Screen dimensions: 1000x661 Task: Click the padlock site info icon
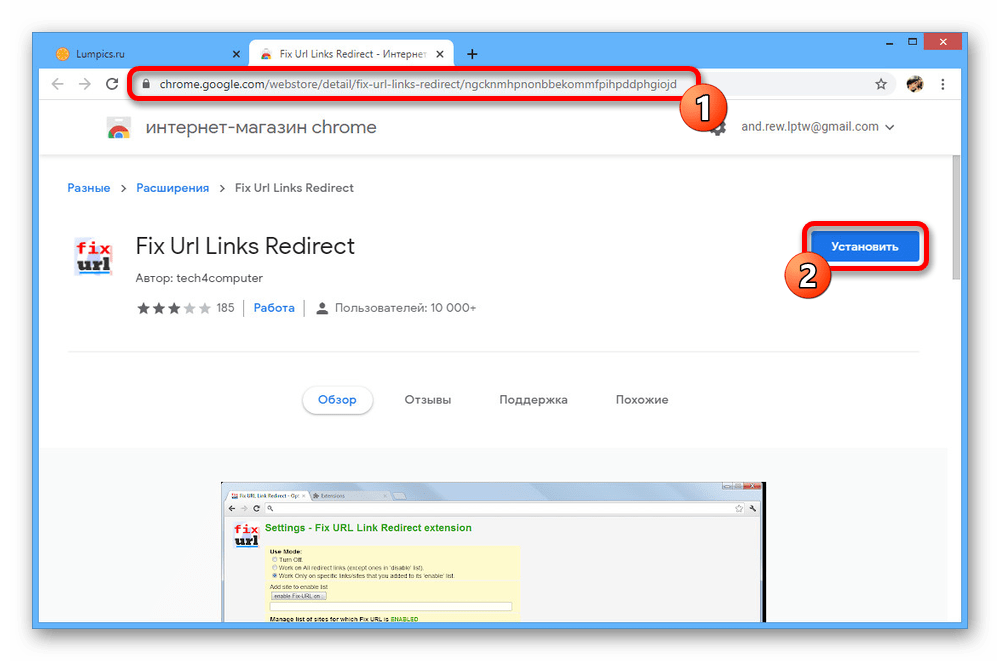pyautogui.click(x=146, y=84)
